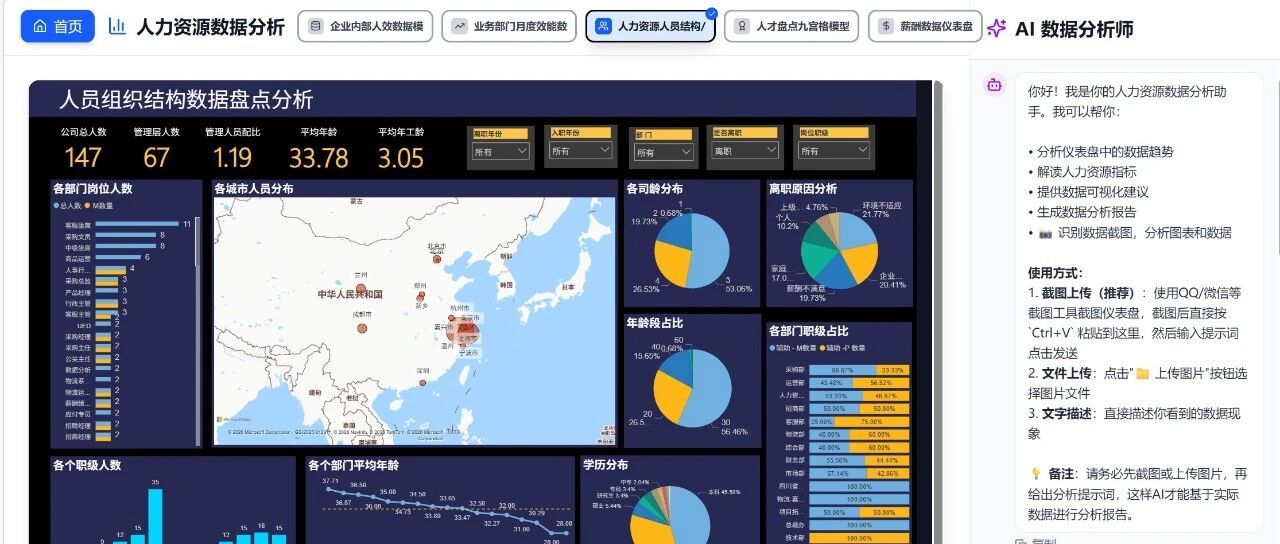
Task: Click the medal icon in 人才盘点 tab
Action: tap(742, 27)
